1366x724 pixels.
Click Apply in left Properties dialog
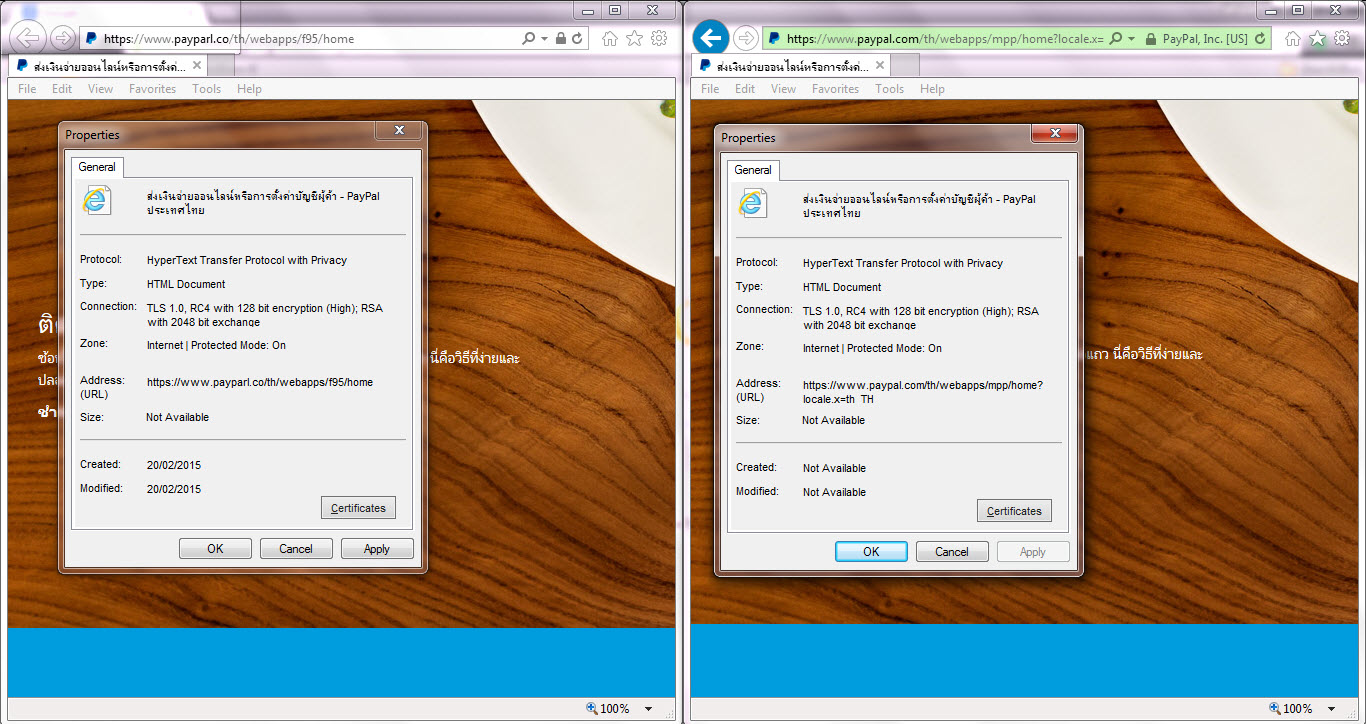[x=377, y=549]
